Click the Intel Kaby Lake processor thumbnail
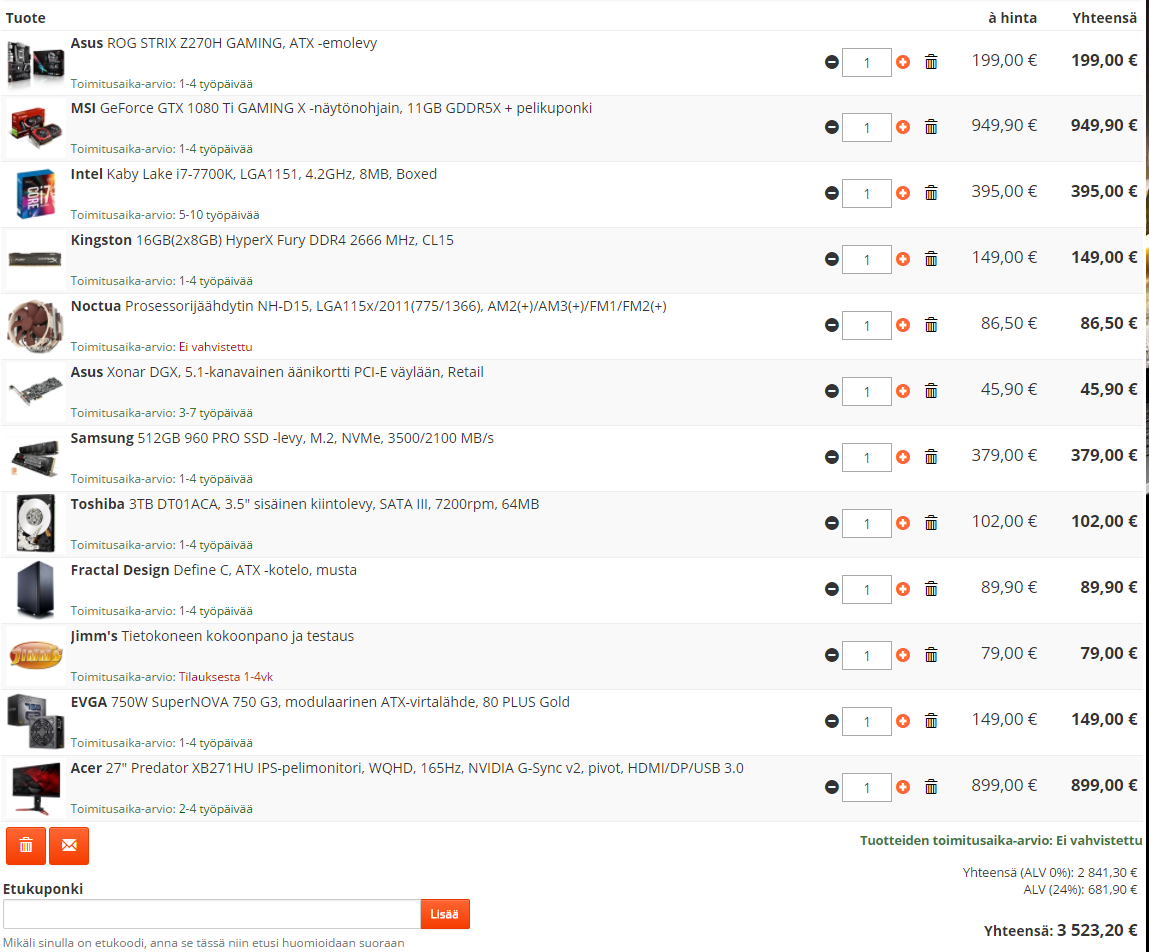The height and width of the screenshot is (952, 1149). pos(35,194)
